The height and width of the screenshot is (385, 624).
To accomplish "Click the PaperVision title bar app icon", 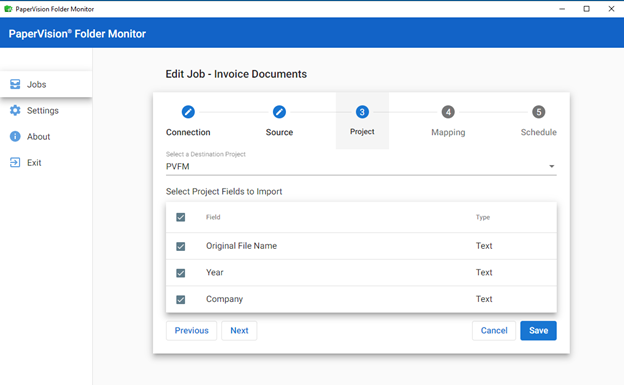I will 8,9.
